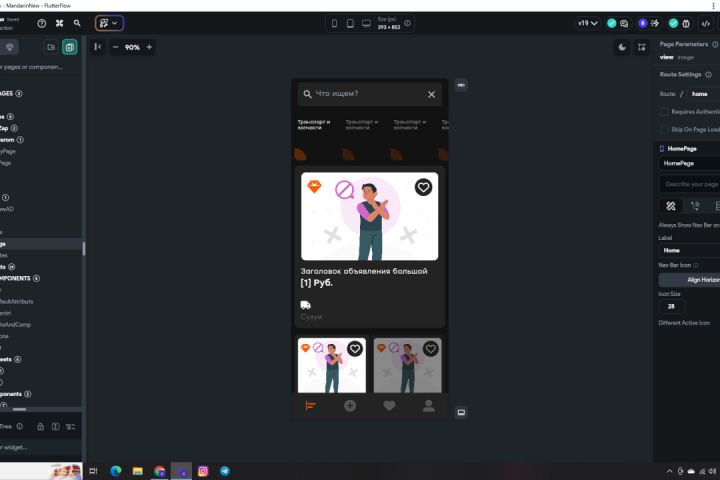Viewport: 720px width, 480px height.
Task: Click the search icon in app preview
Action: [x=307, y=94]
